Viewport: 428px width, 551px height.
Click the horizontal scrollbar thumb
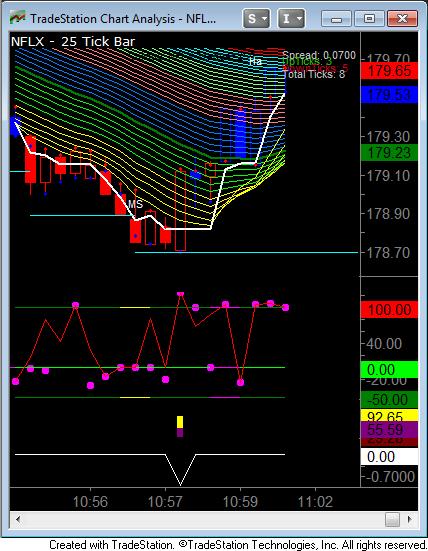[x=392, y=519]
